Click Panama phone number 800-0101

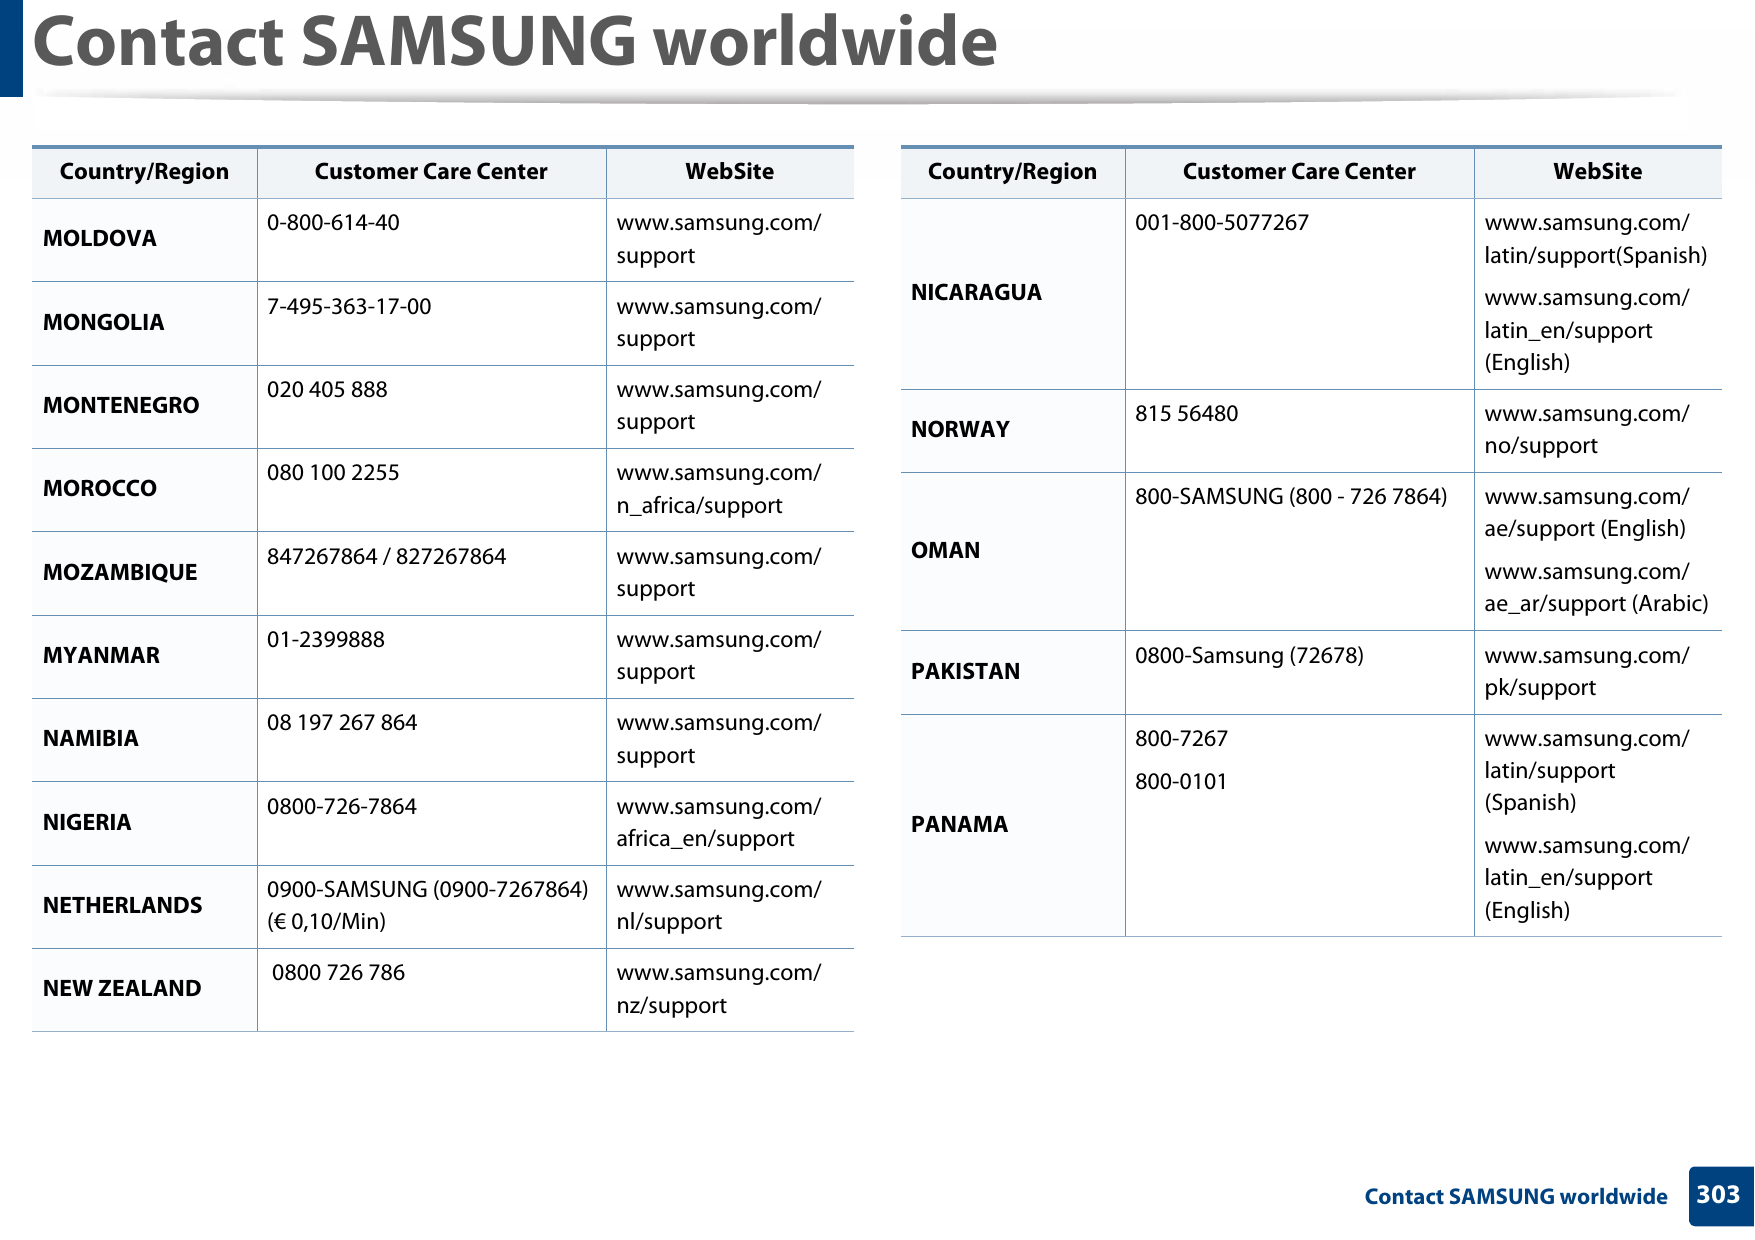[1181, 782]
